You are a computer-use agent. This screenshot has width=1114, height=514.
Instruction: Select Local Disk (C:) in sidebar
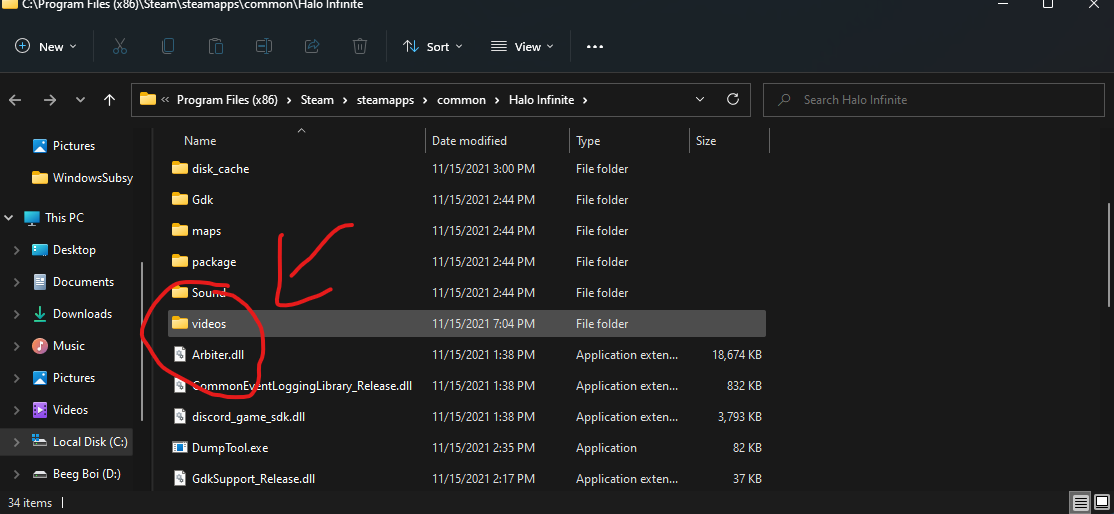click(90, 442)
